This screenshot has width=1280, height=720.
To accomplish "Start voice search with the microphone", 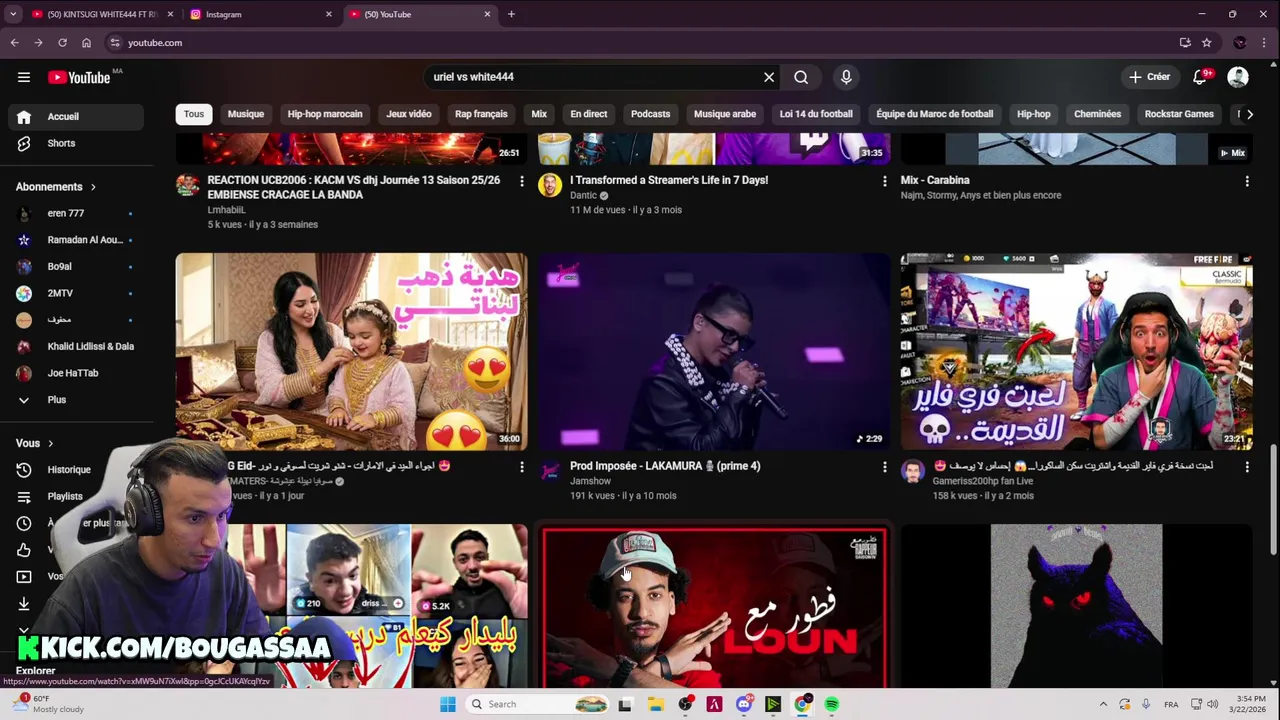I will point(846,77).
